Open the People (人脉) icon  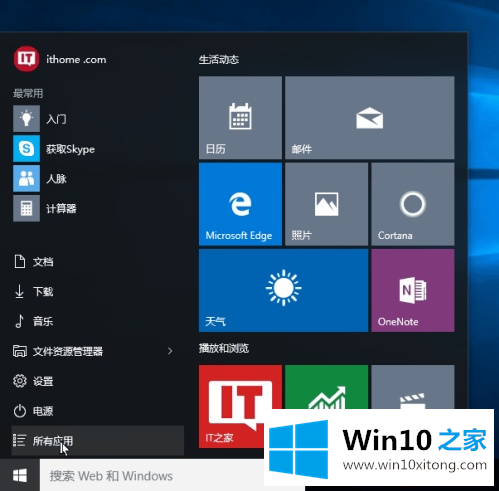pyautogui.click(x=26, y=178)
